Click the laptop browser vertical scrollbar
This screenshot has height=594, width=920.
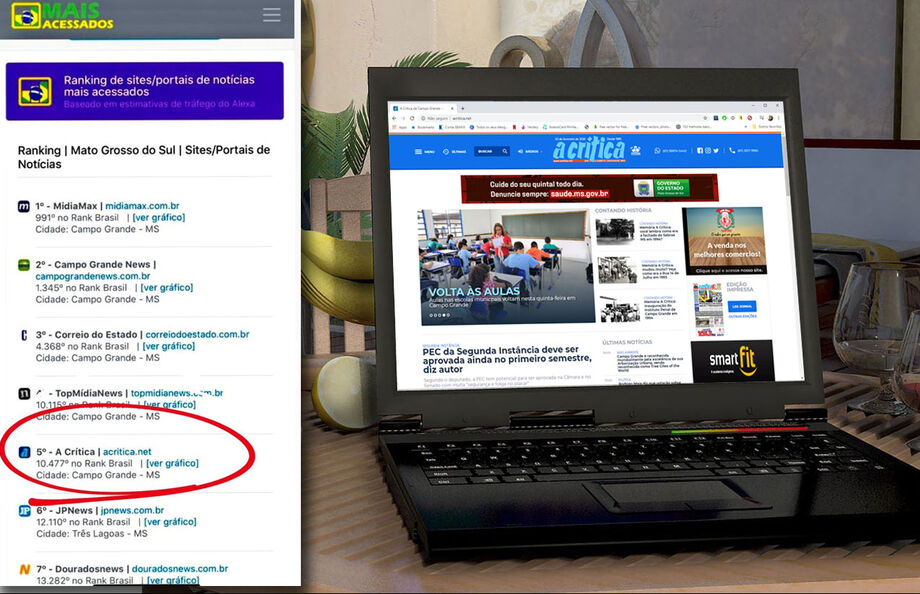click(x=785, y=166)
